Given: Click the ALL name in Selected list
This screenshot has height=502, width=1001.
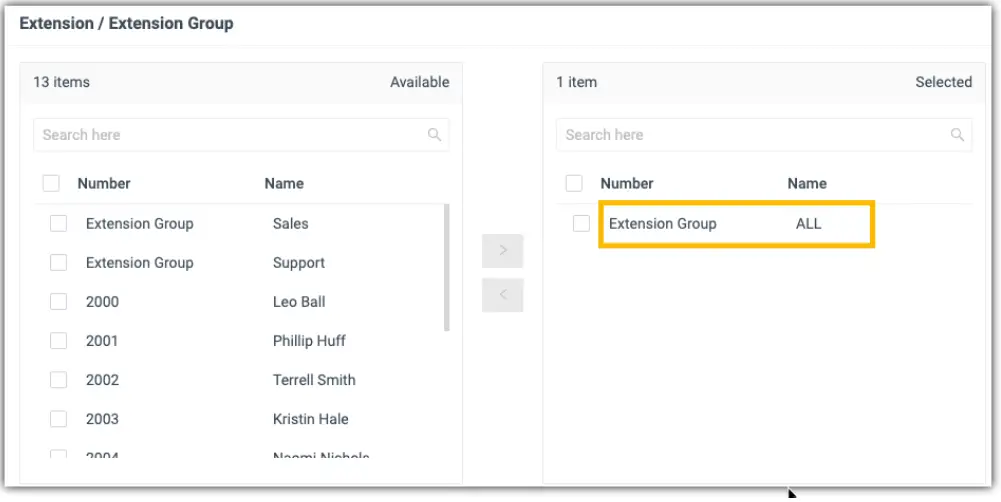Looking at the screenshot, I should point(808,224).
